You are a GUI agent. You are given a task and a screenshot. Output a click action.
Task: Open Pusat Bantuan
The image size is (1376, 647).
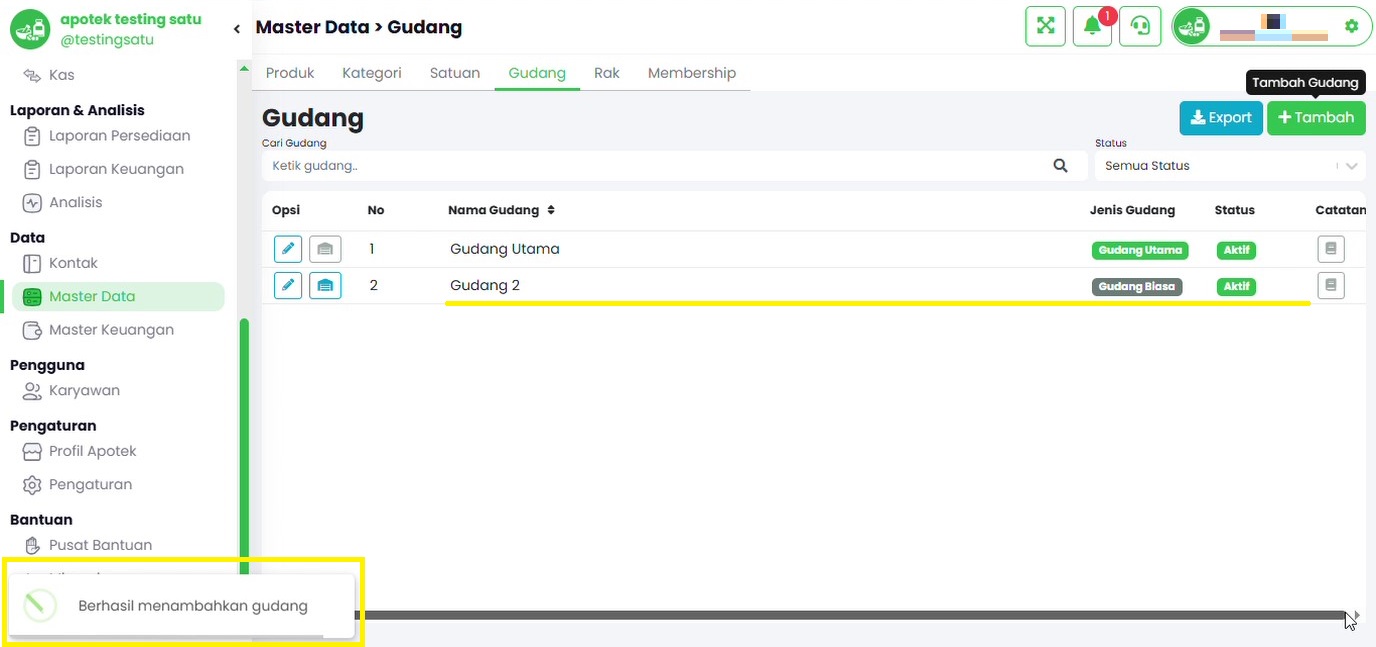[100, 545]
